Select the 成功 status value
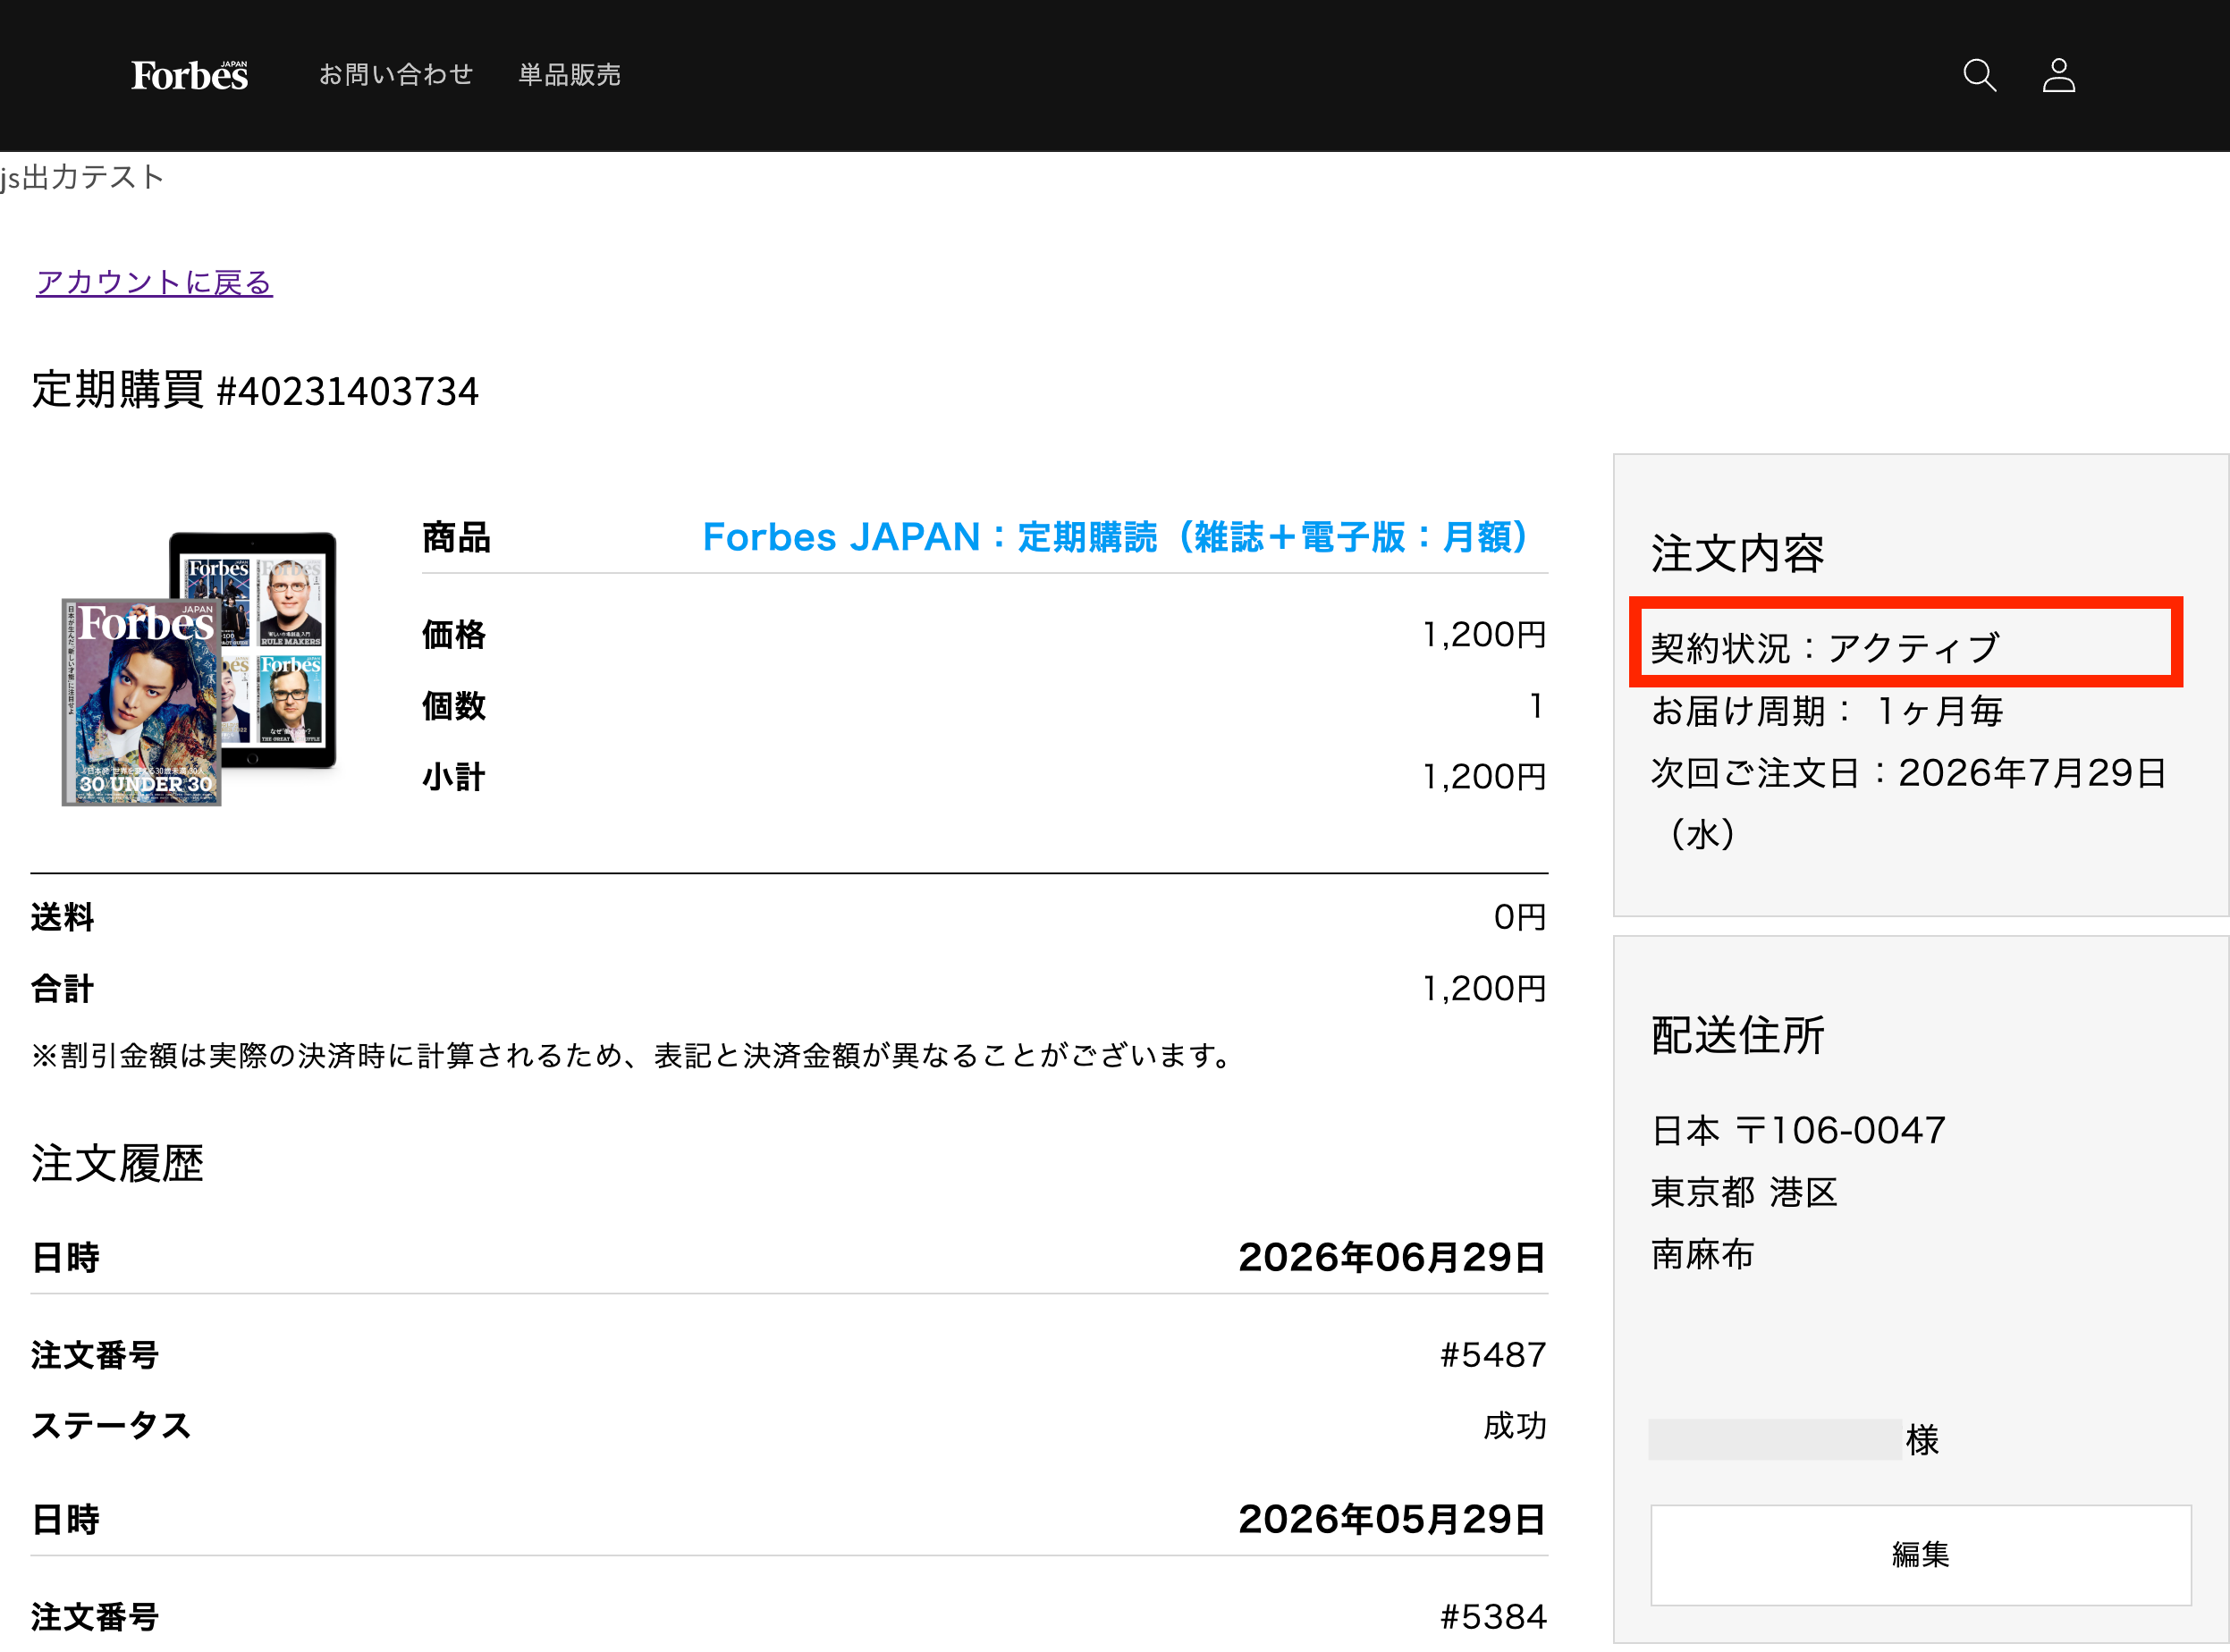The height and width of the screenshot is (1652, 2230). coord(1515,1426)
